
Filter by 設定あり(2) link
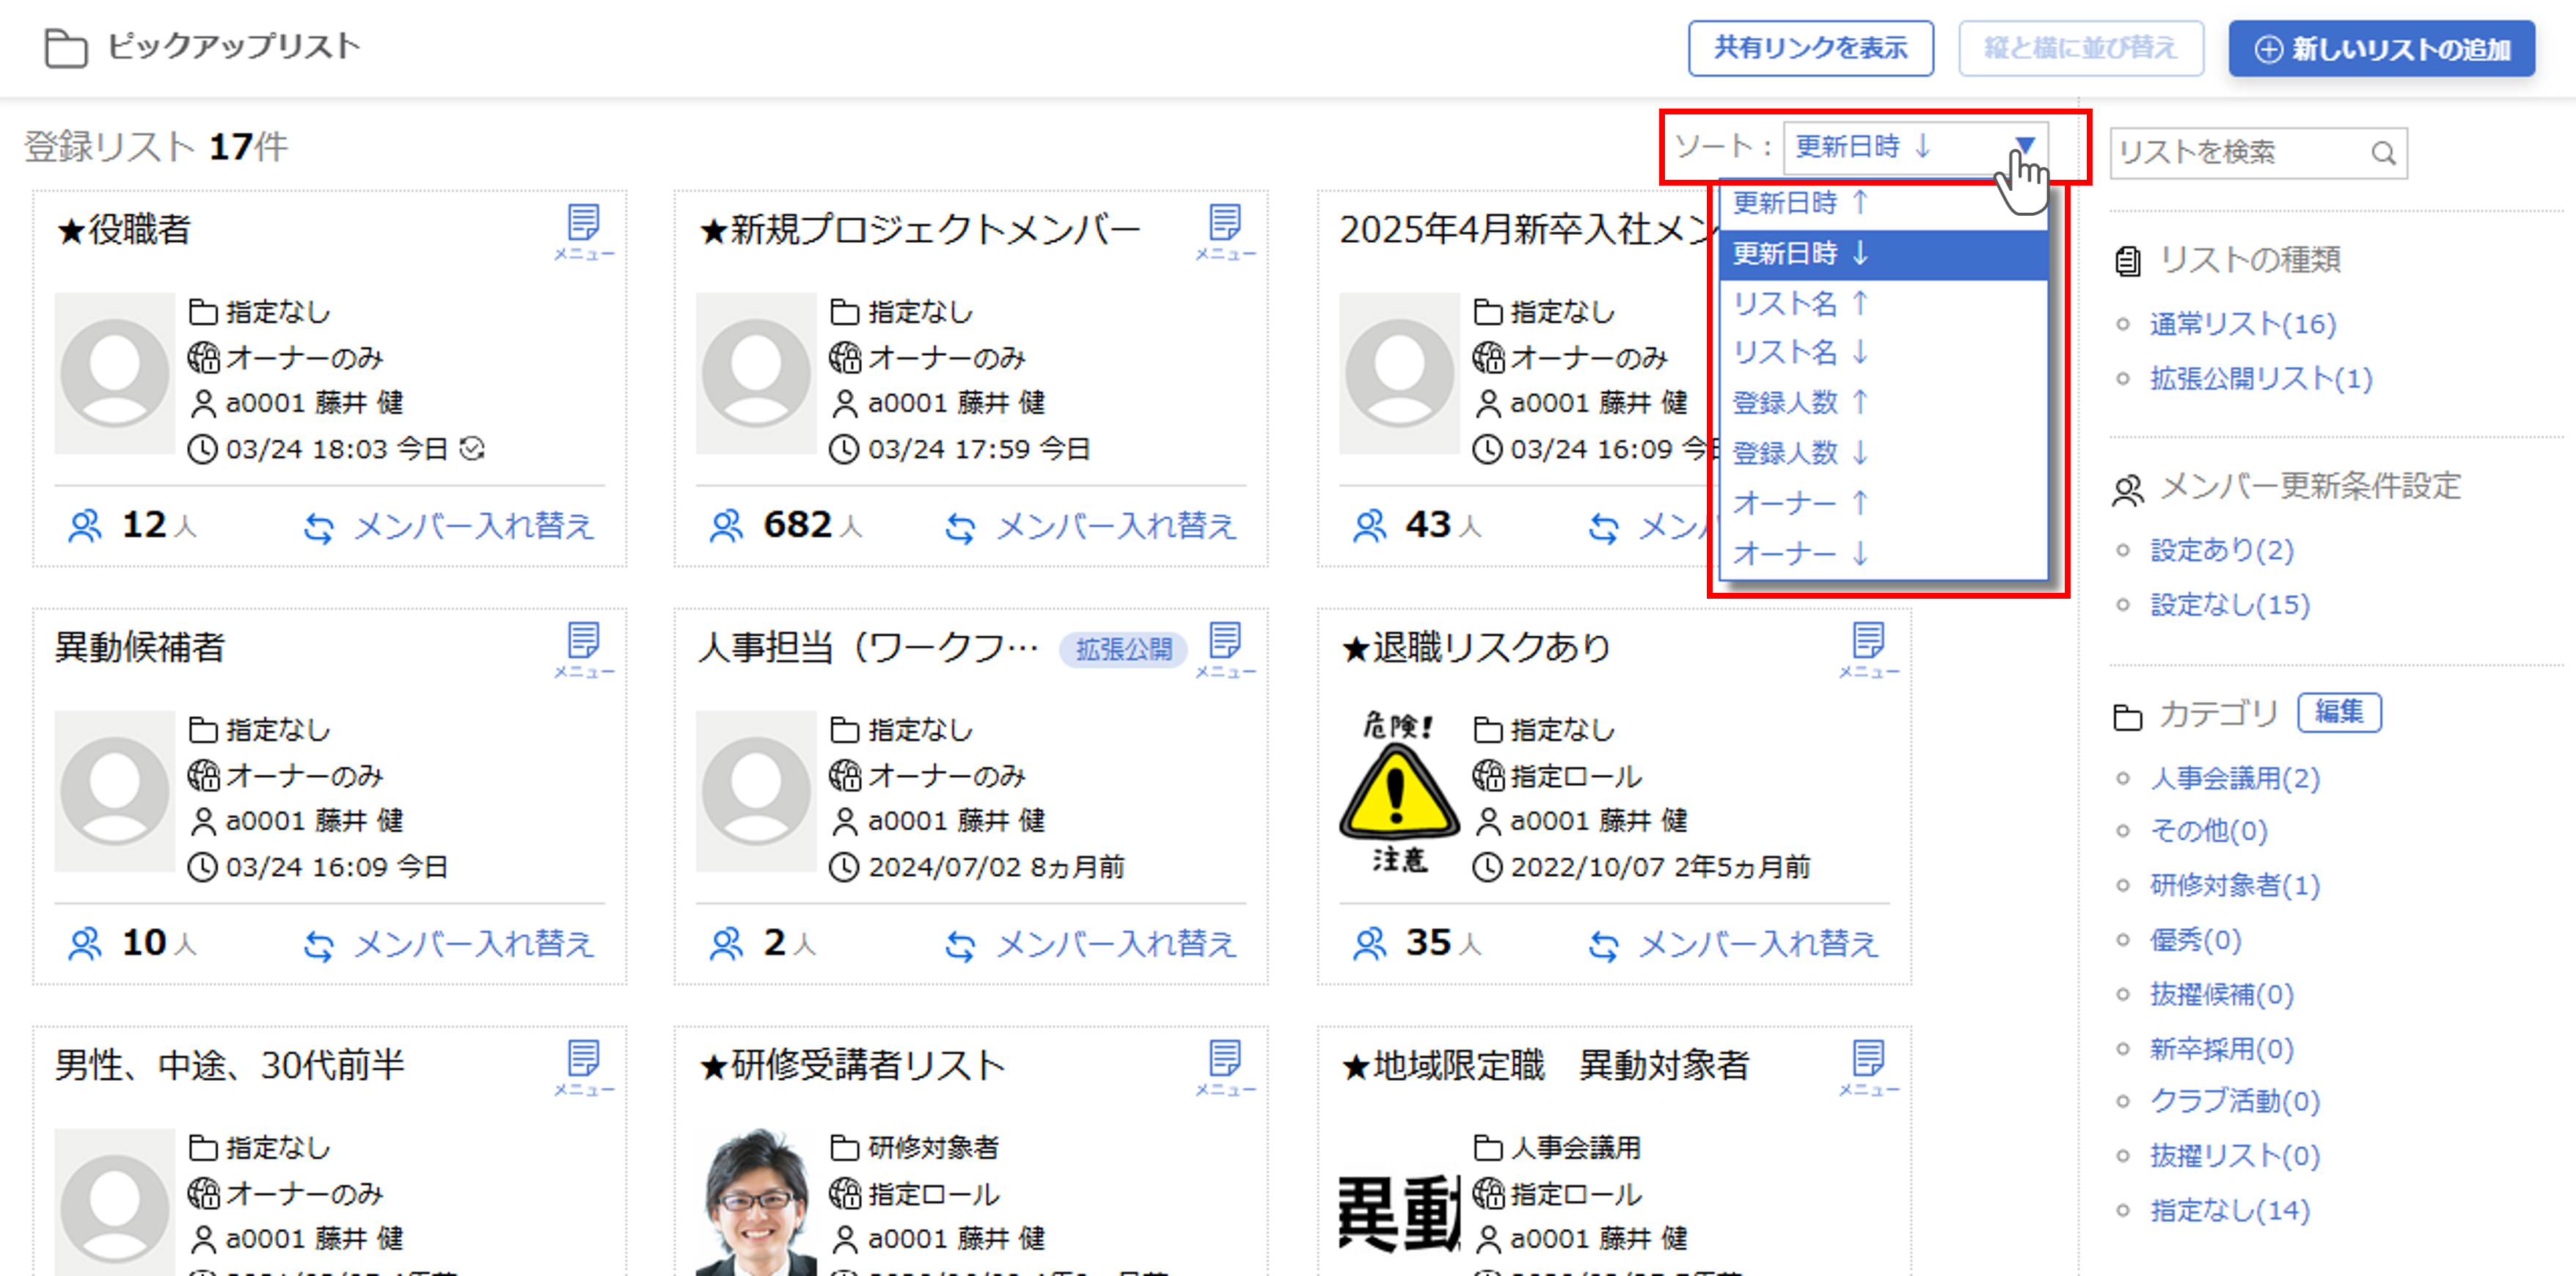(2221, 550)
